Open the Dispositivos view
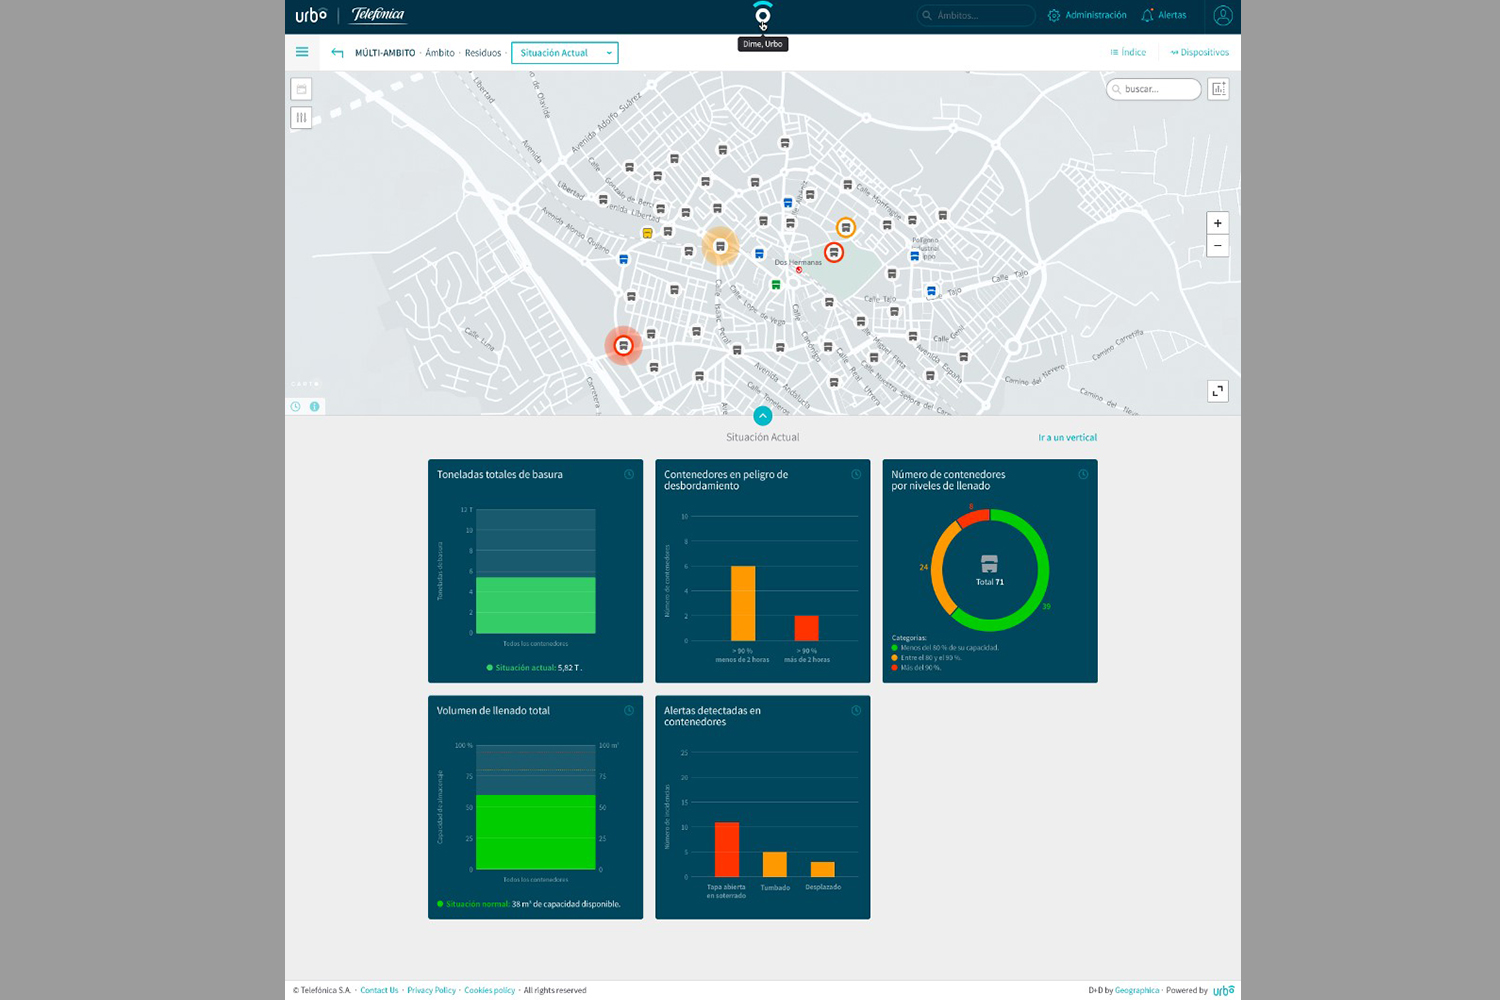The height and width of the screenshot is (1000, 1500). click(x=1200, y=52)
